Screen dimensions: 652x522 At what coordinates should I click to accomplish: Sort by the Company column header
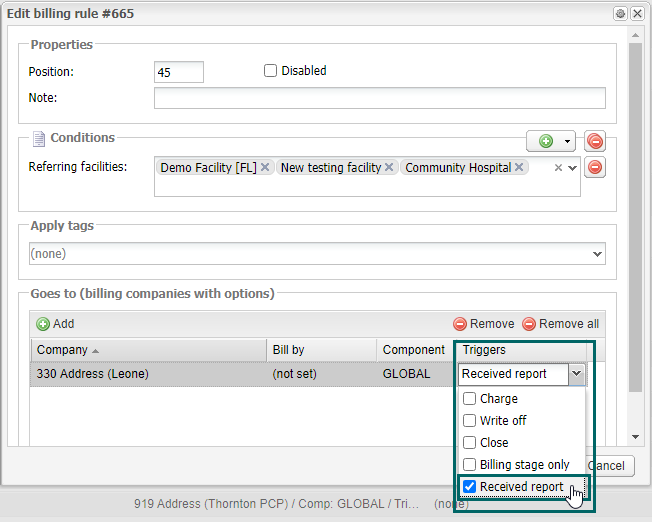click(148, 350)
